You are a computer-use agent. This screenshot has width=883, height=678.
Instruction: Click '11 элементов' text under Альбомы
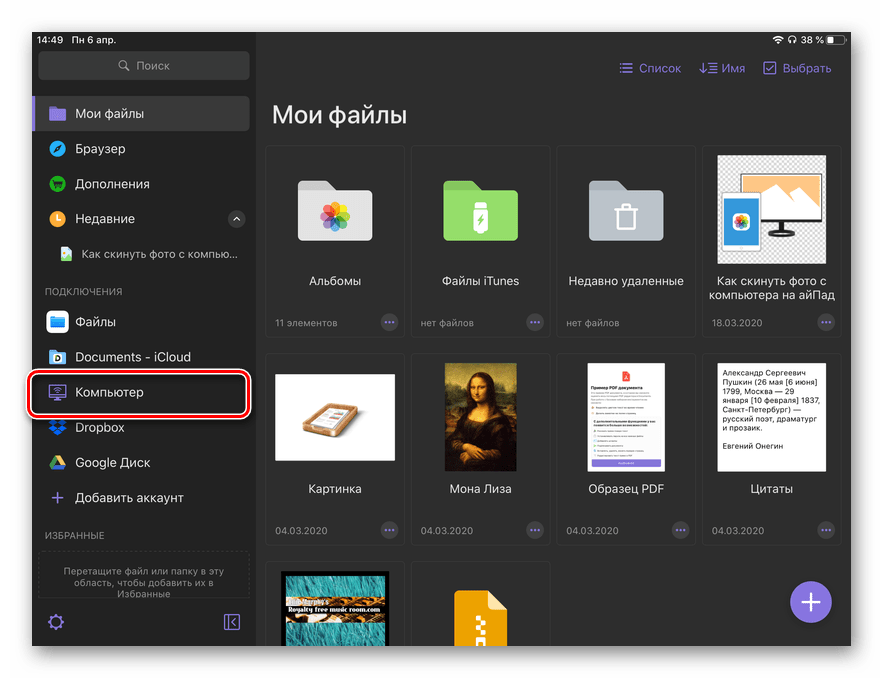[306, 323]
